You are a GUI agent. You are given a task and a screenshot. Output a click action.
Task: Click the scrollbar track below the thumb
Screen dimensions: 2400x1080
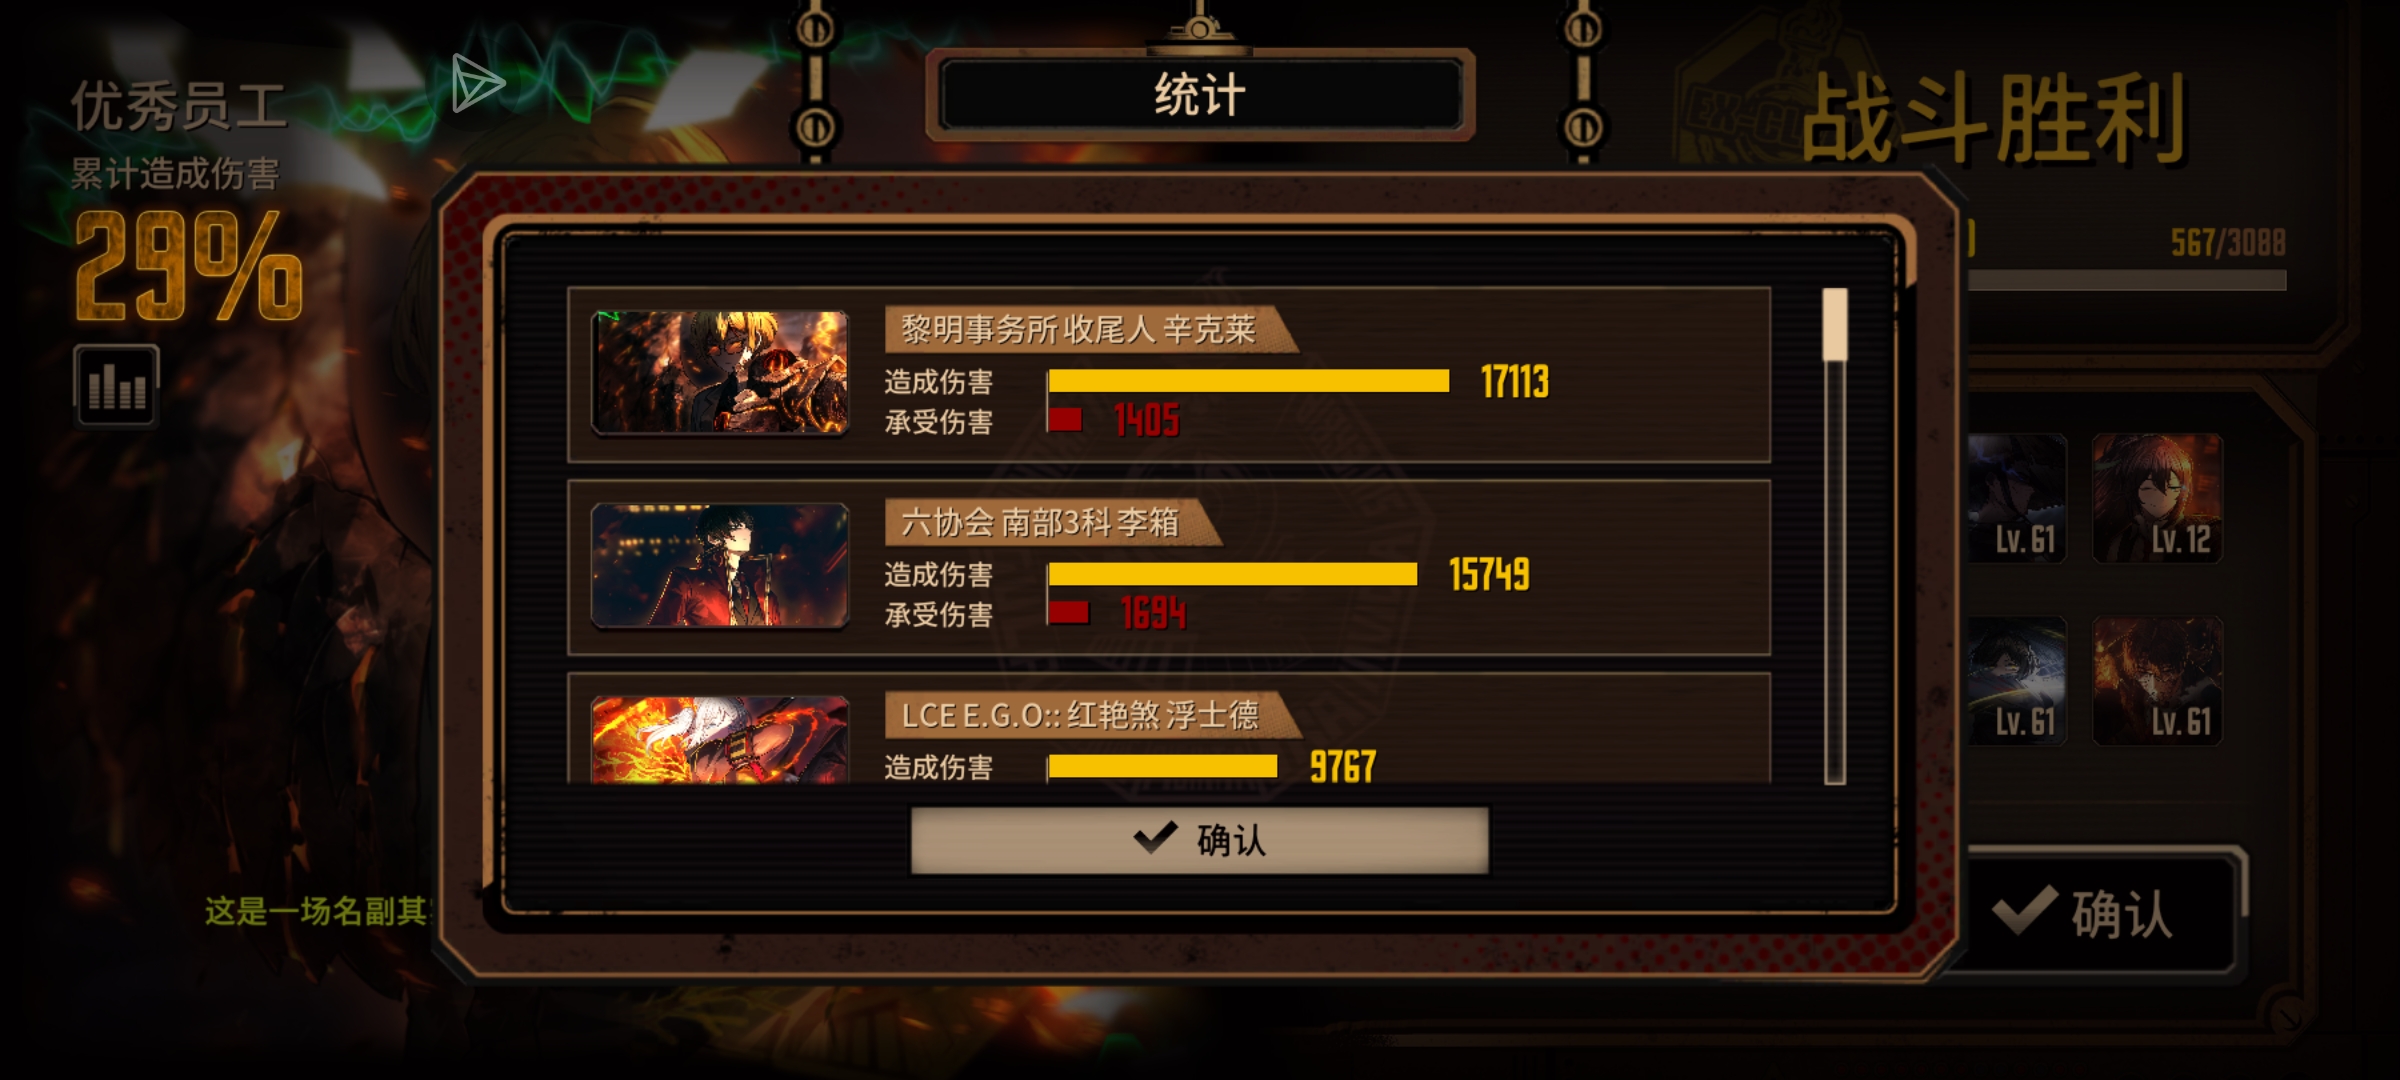(x=1834, y=572)
